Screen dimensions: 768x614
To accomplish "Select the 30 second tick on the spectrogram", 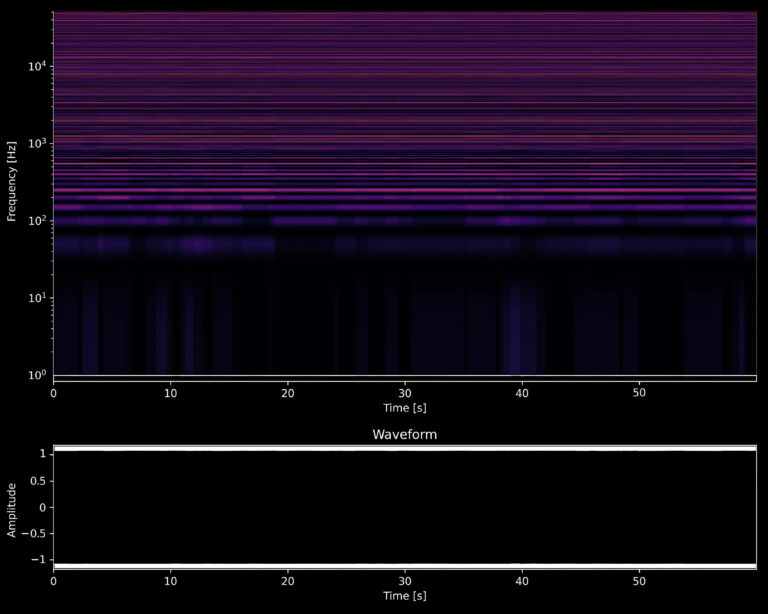I will [x=405, y=393].
